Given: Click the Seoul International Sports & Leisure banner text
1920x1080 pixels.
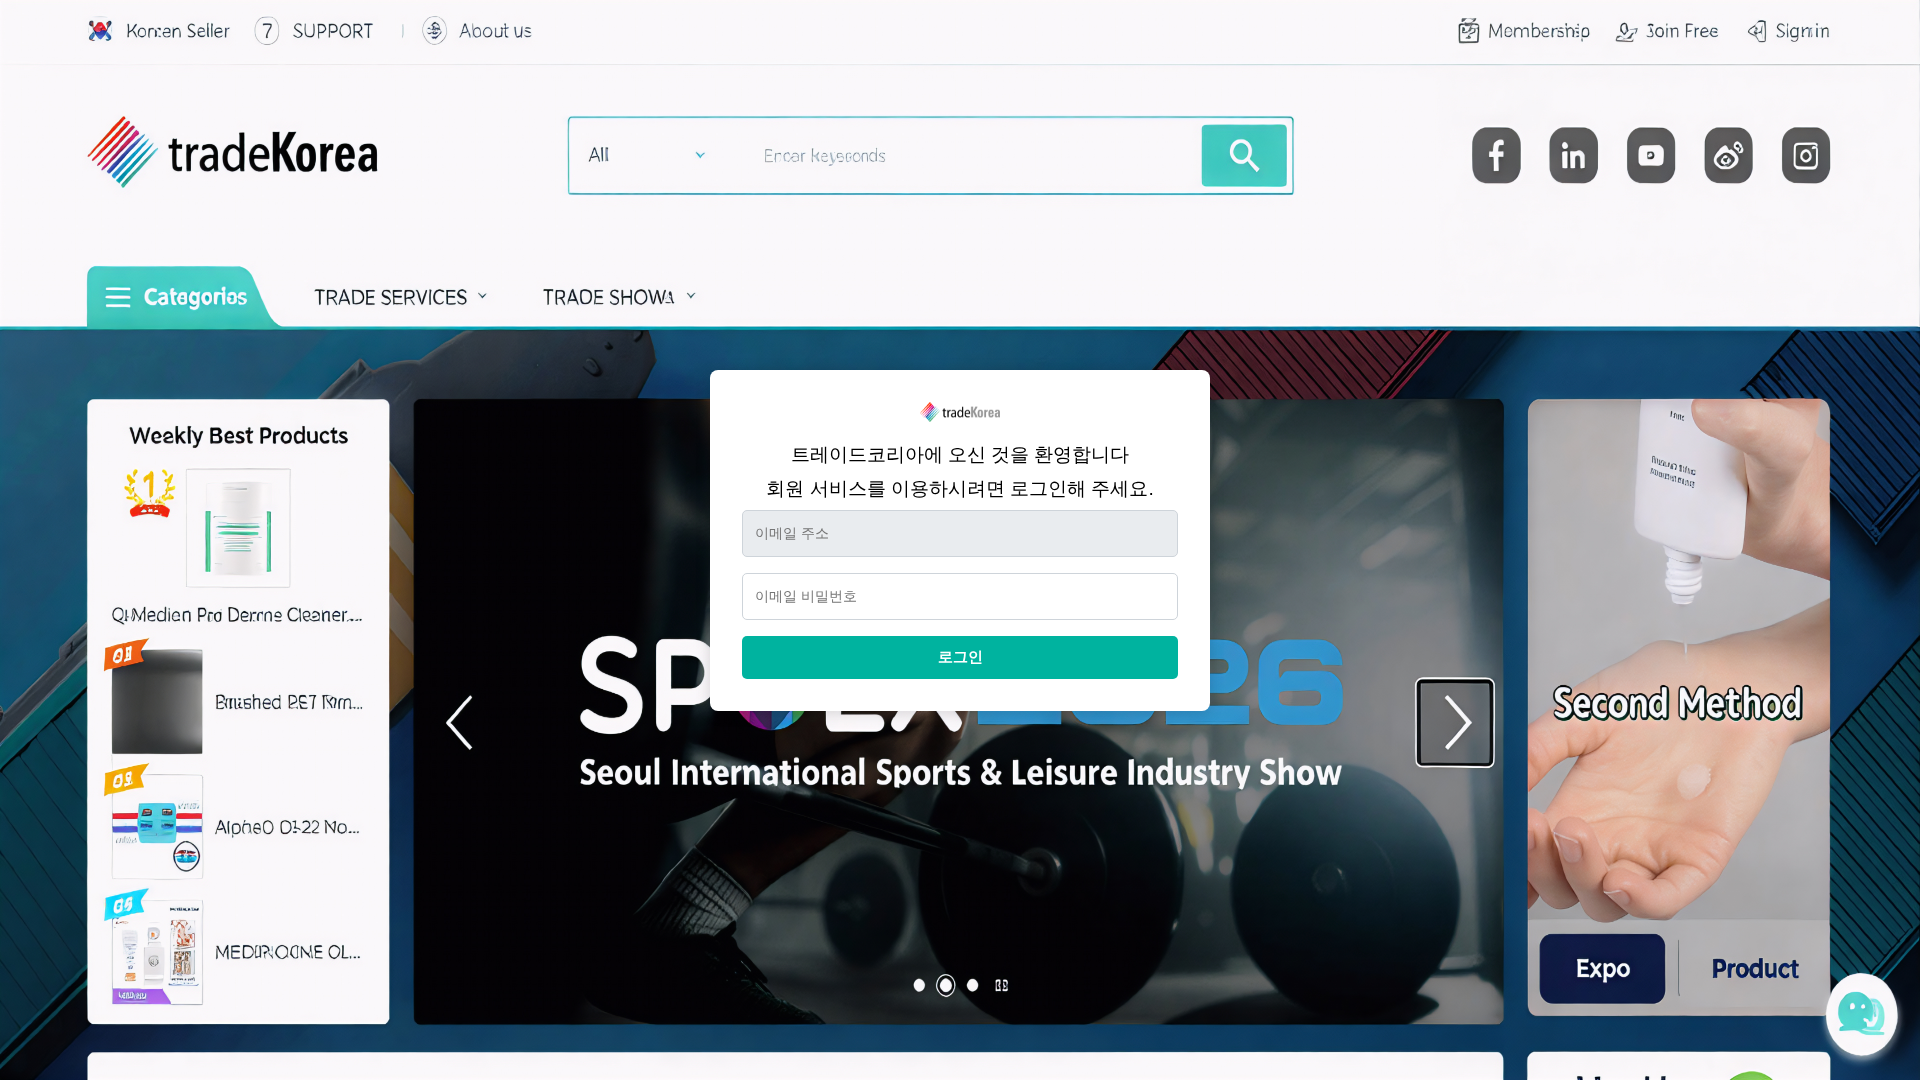Looking at the screenshot, I should 960,772.
